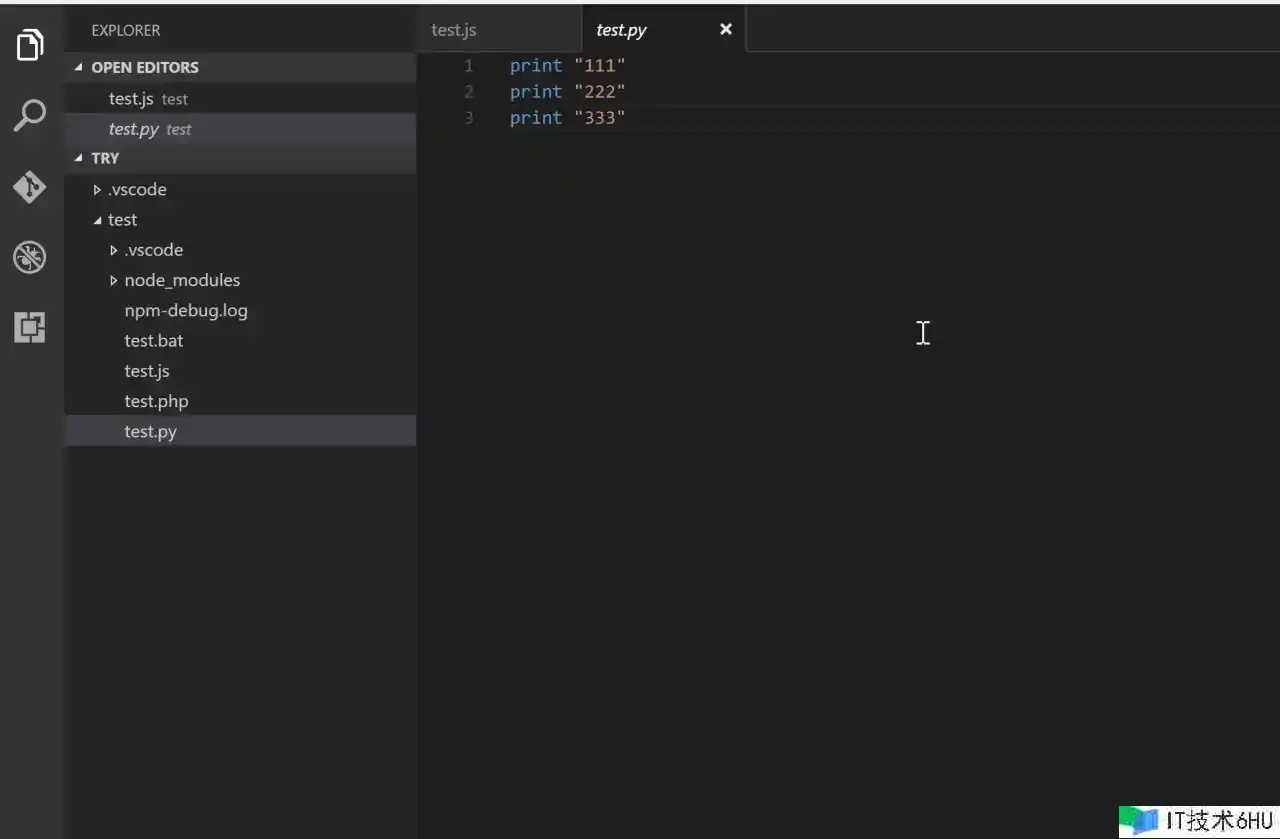Open test.js in the file tree
Viewport: 1280px width, 839px height.
(x=147, y=371)
